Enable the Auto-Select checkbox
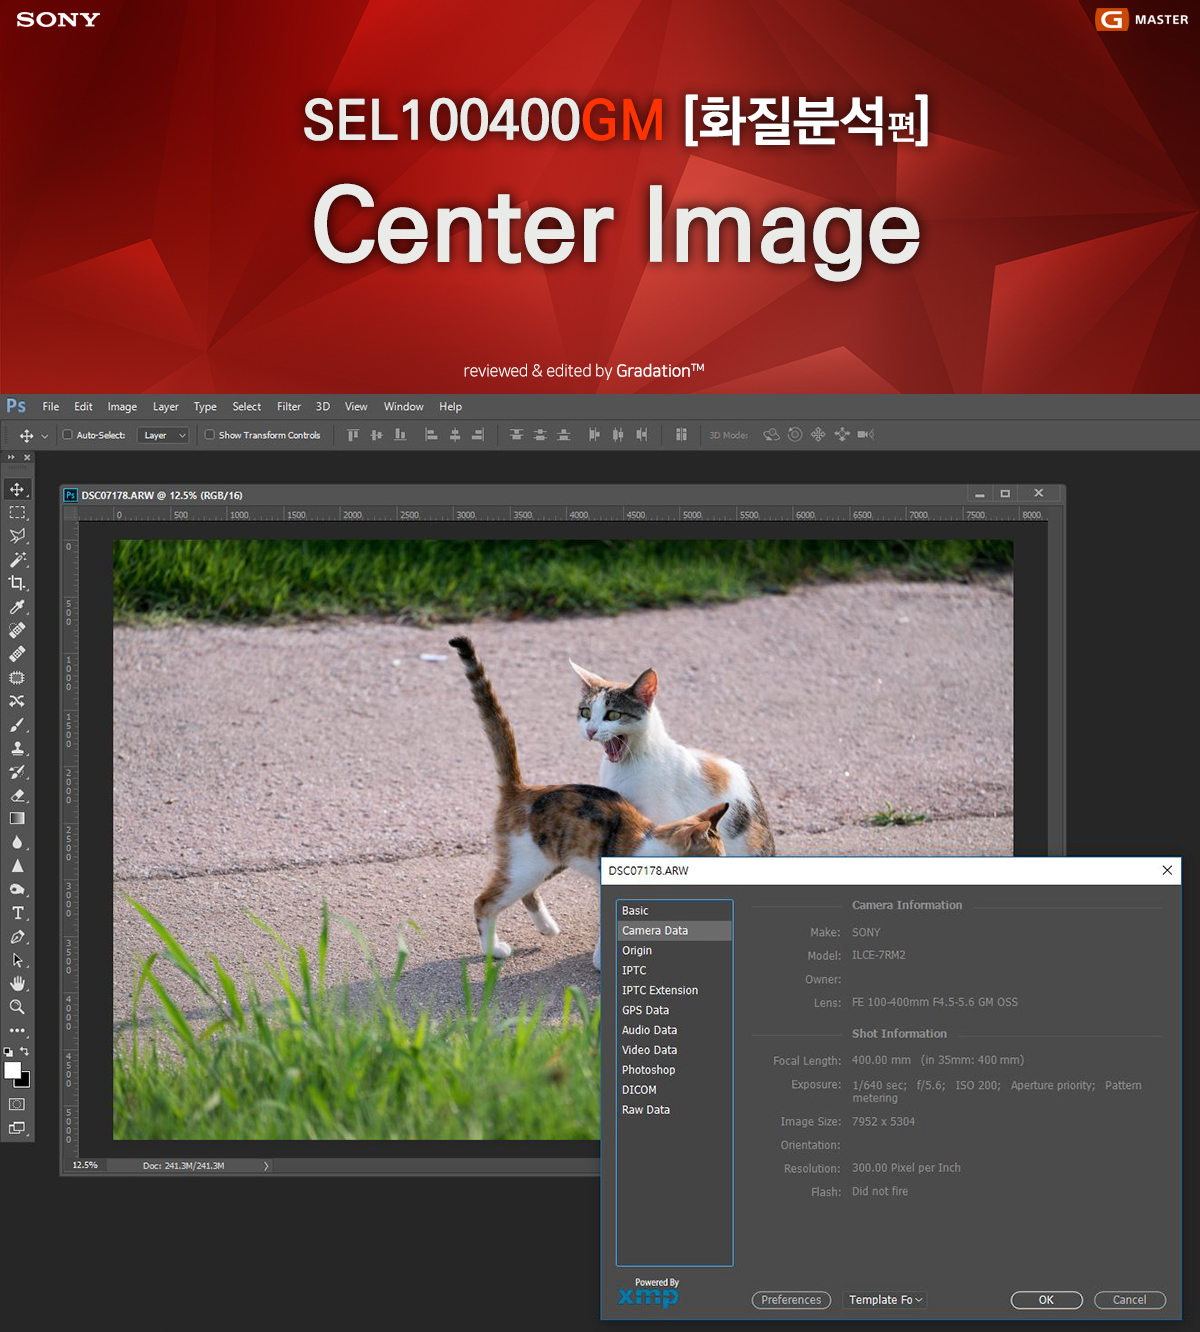Viewport: 1200px width, 1332px height. point(68,435)
